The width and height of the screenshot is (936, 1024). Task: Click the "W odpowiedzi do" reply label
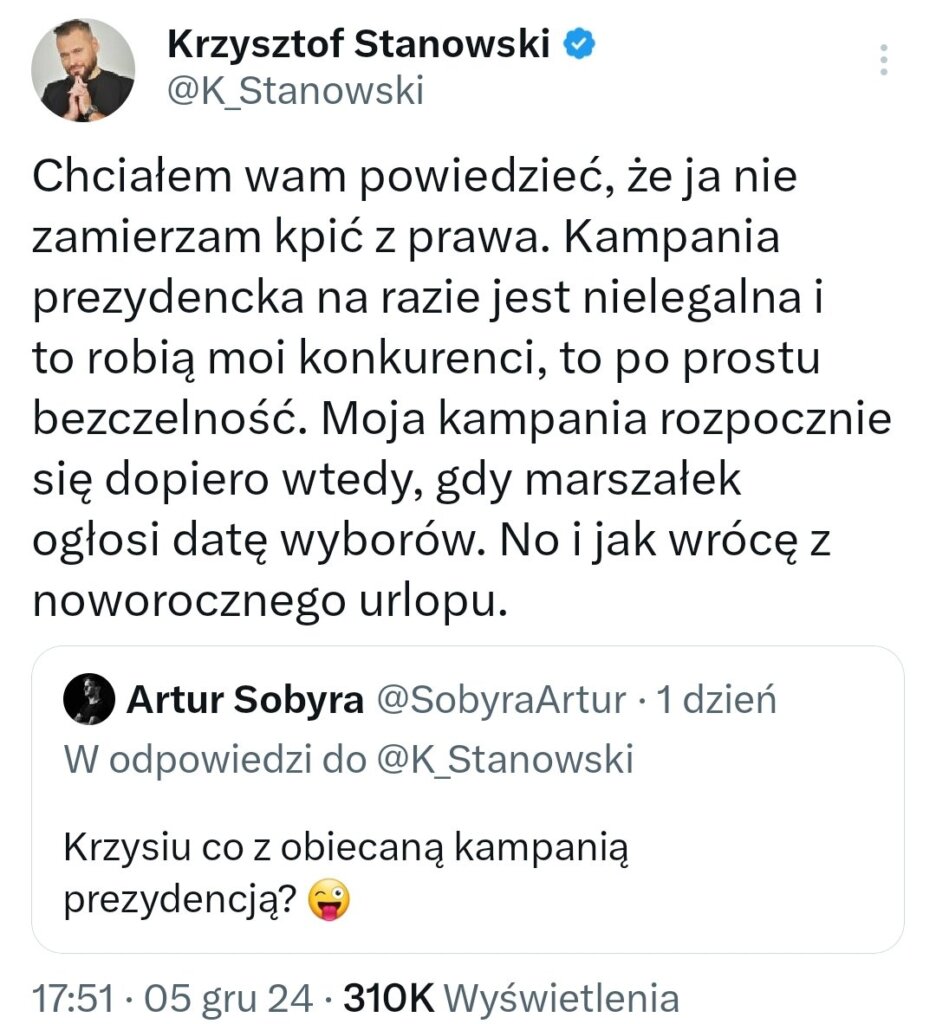click(215, 760)
